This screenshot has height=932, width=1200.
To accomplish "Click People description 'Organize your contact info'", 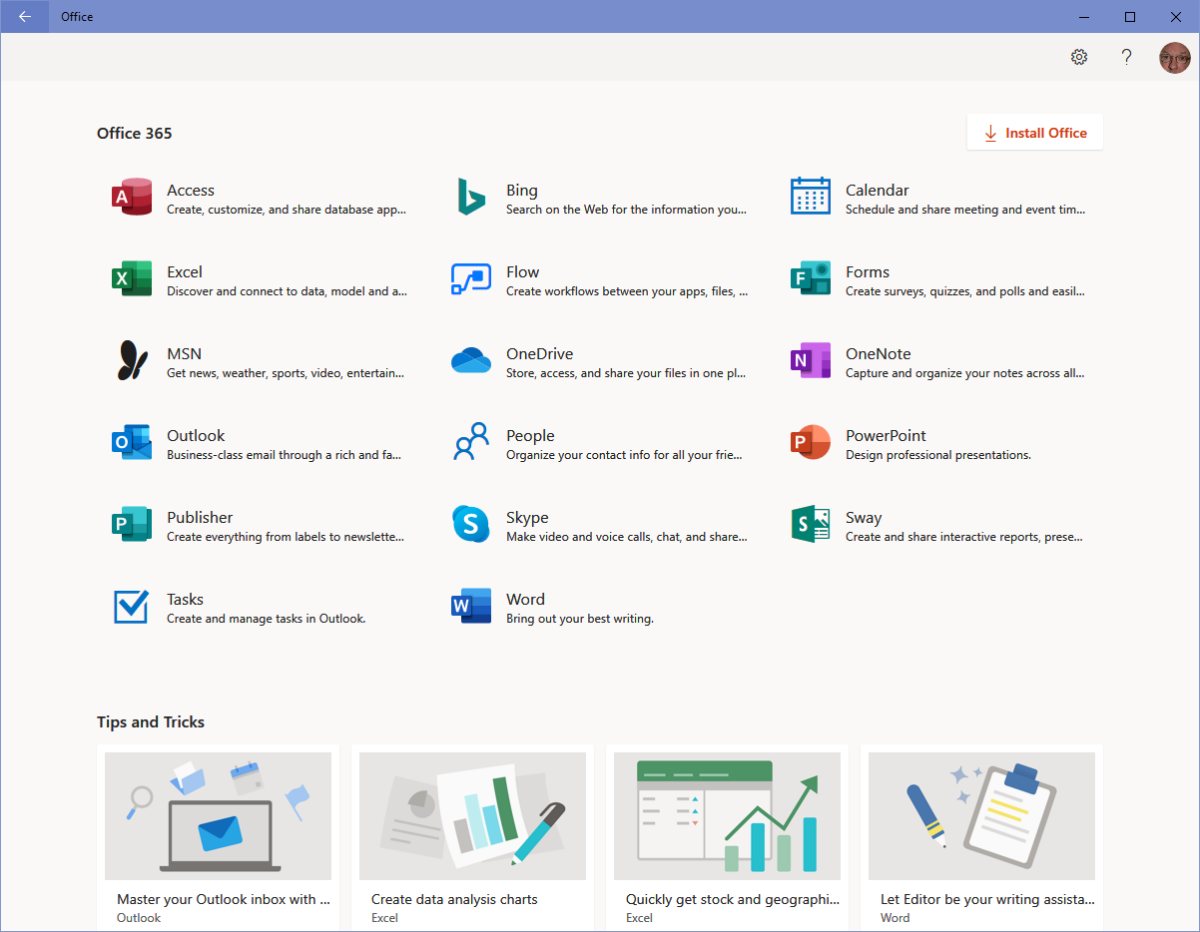I will (625, 455).
